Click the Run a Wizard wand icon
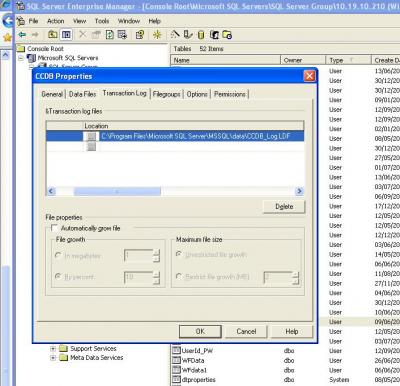The height and width of the screenshot is (386, 400). pyautogui.click(x=175, y=34)
